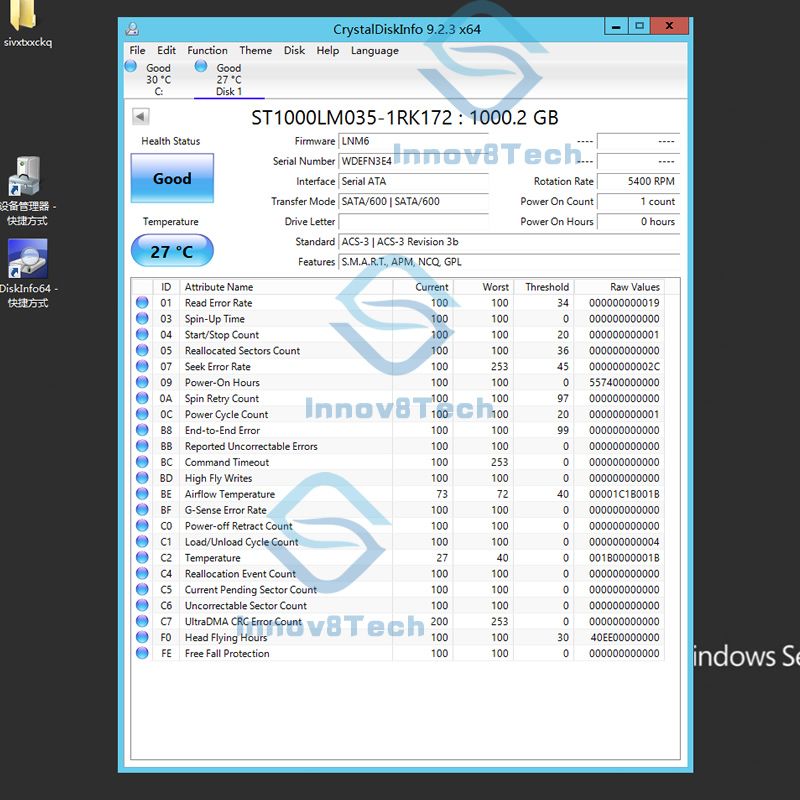The width and height of the screenshot is (800, 800).
Task: Click the Attribute Name column header
Action: [x=218, y=287]
